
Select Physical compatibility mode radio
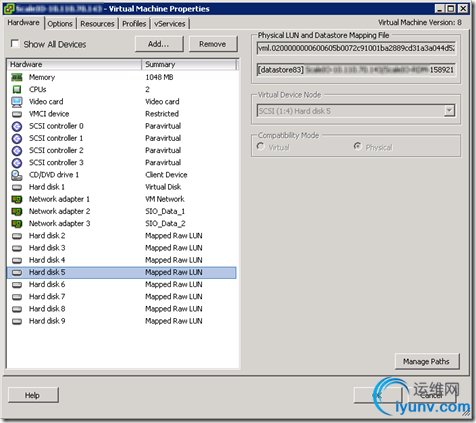pyautogui.click(x=358, y=146)
